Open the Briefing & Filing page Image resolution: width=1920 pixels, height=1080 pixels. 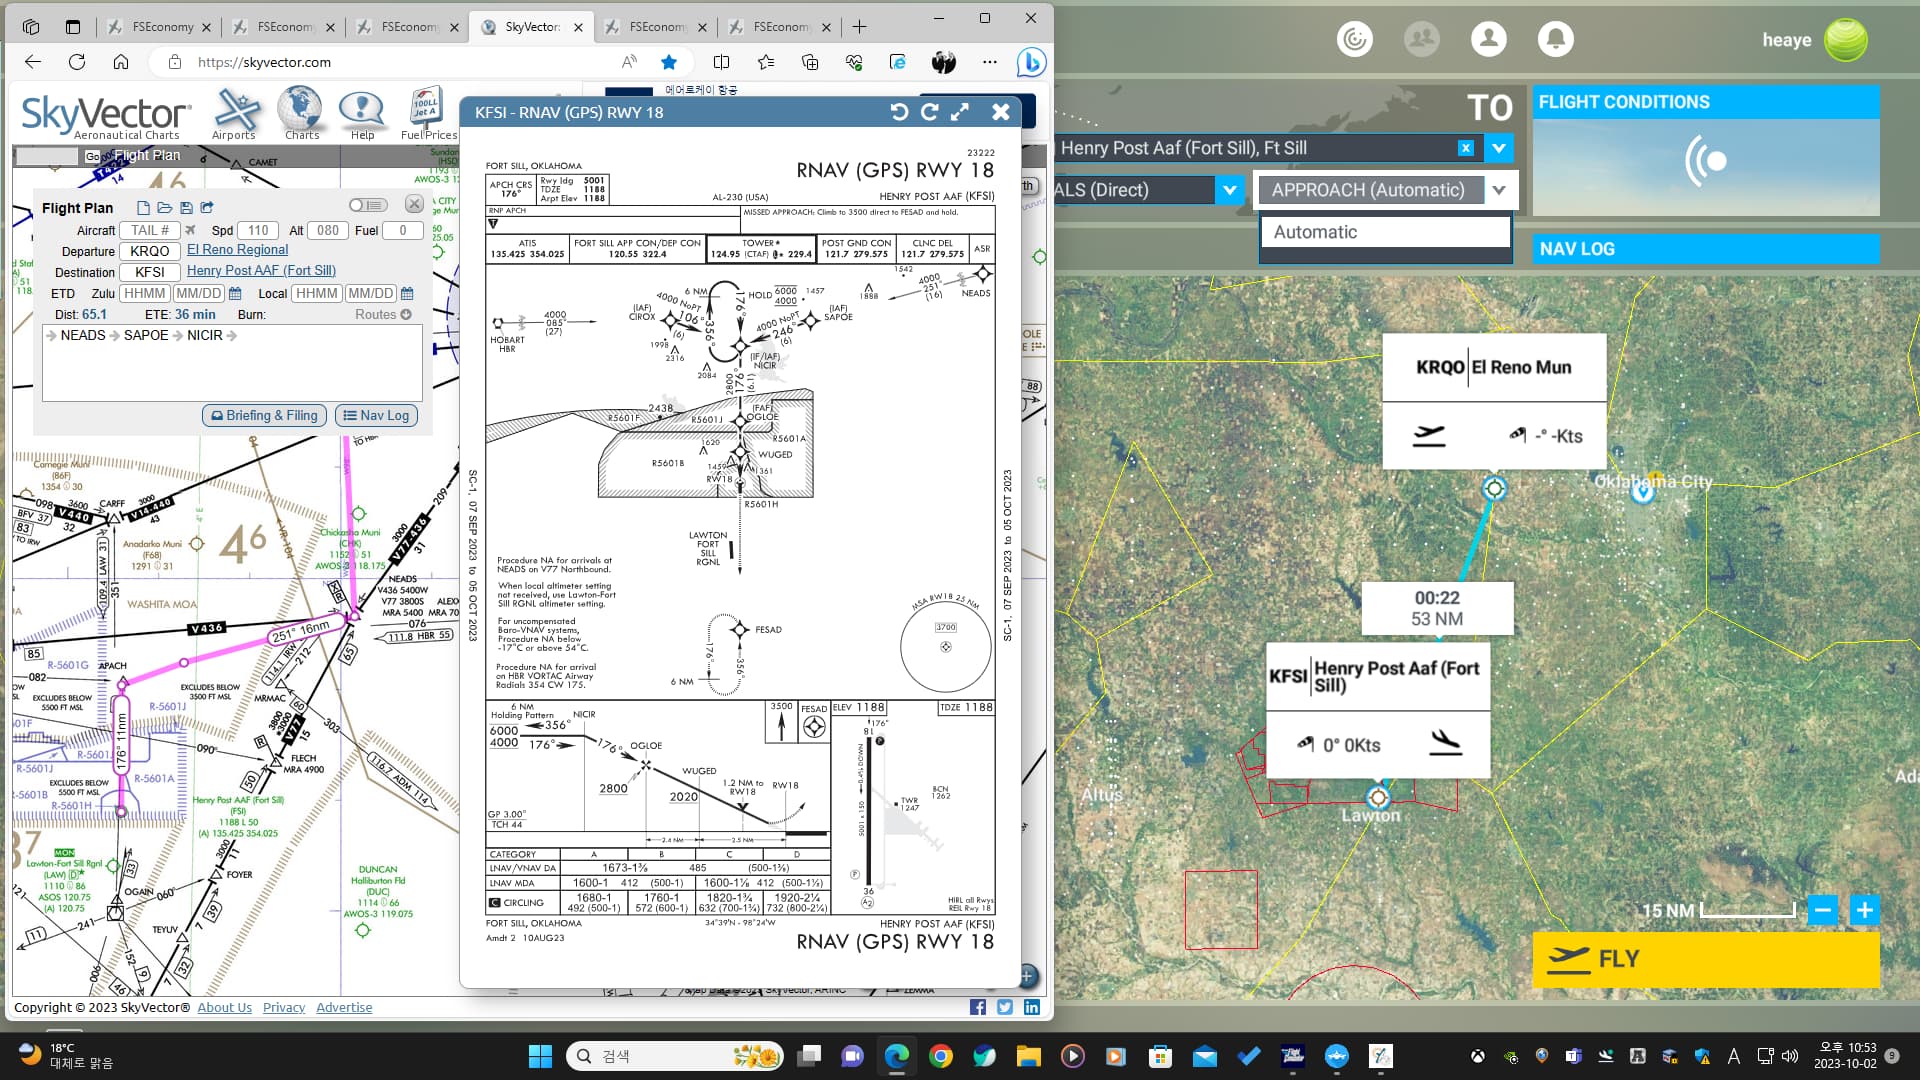coord(264,416)
